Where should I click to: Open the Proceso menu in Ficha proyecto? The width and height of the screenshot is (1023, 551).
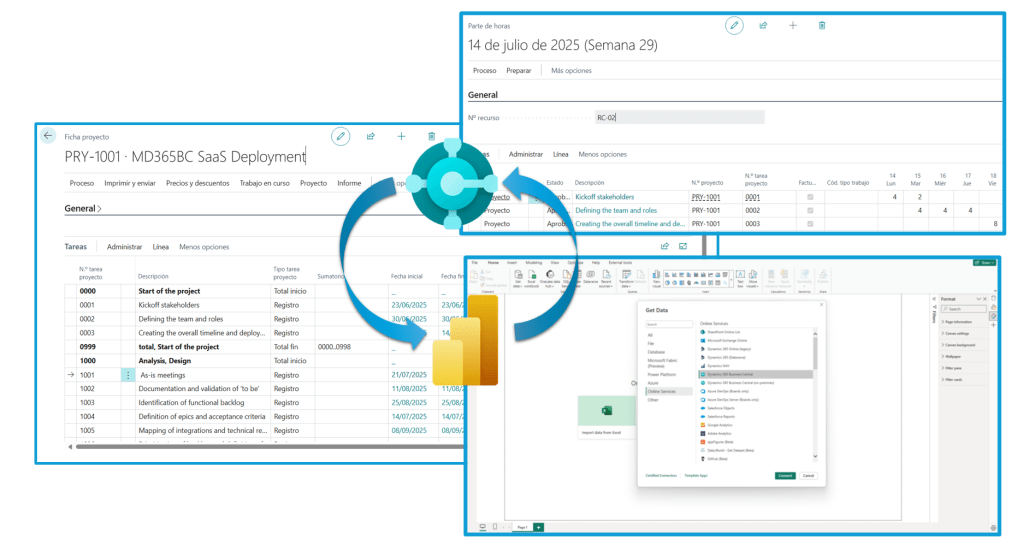point(82,183)
